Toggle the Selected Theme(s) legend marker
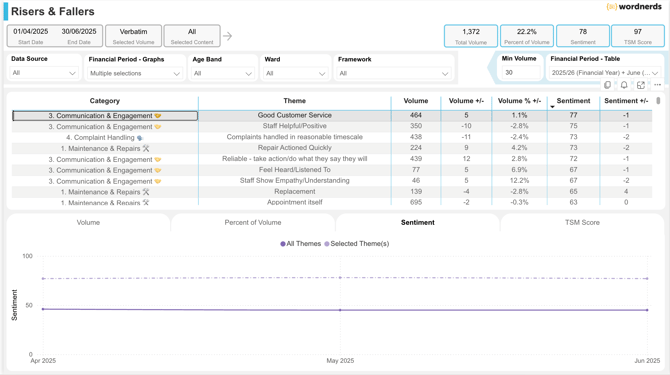670x375 pixels. click(327, 244)
